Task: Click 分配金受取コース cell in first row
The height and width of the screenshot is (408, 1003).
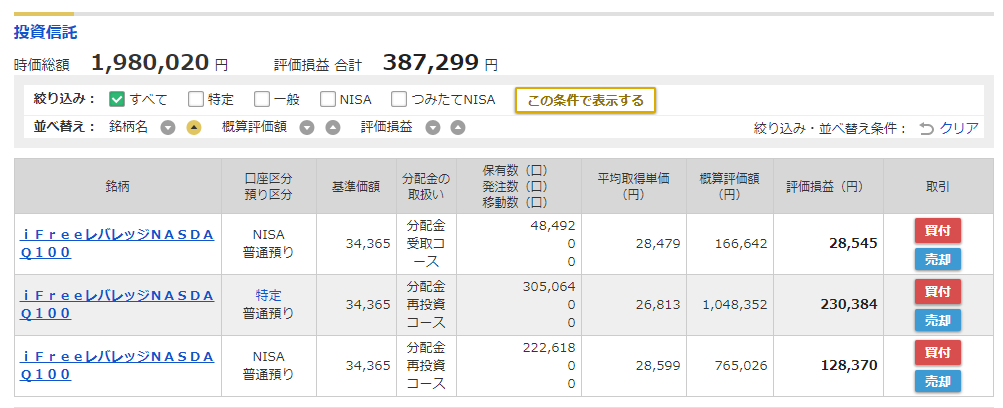Action: (426, 244)
